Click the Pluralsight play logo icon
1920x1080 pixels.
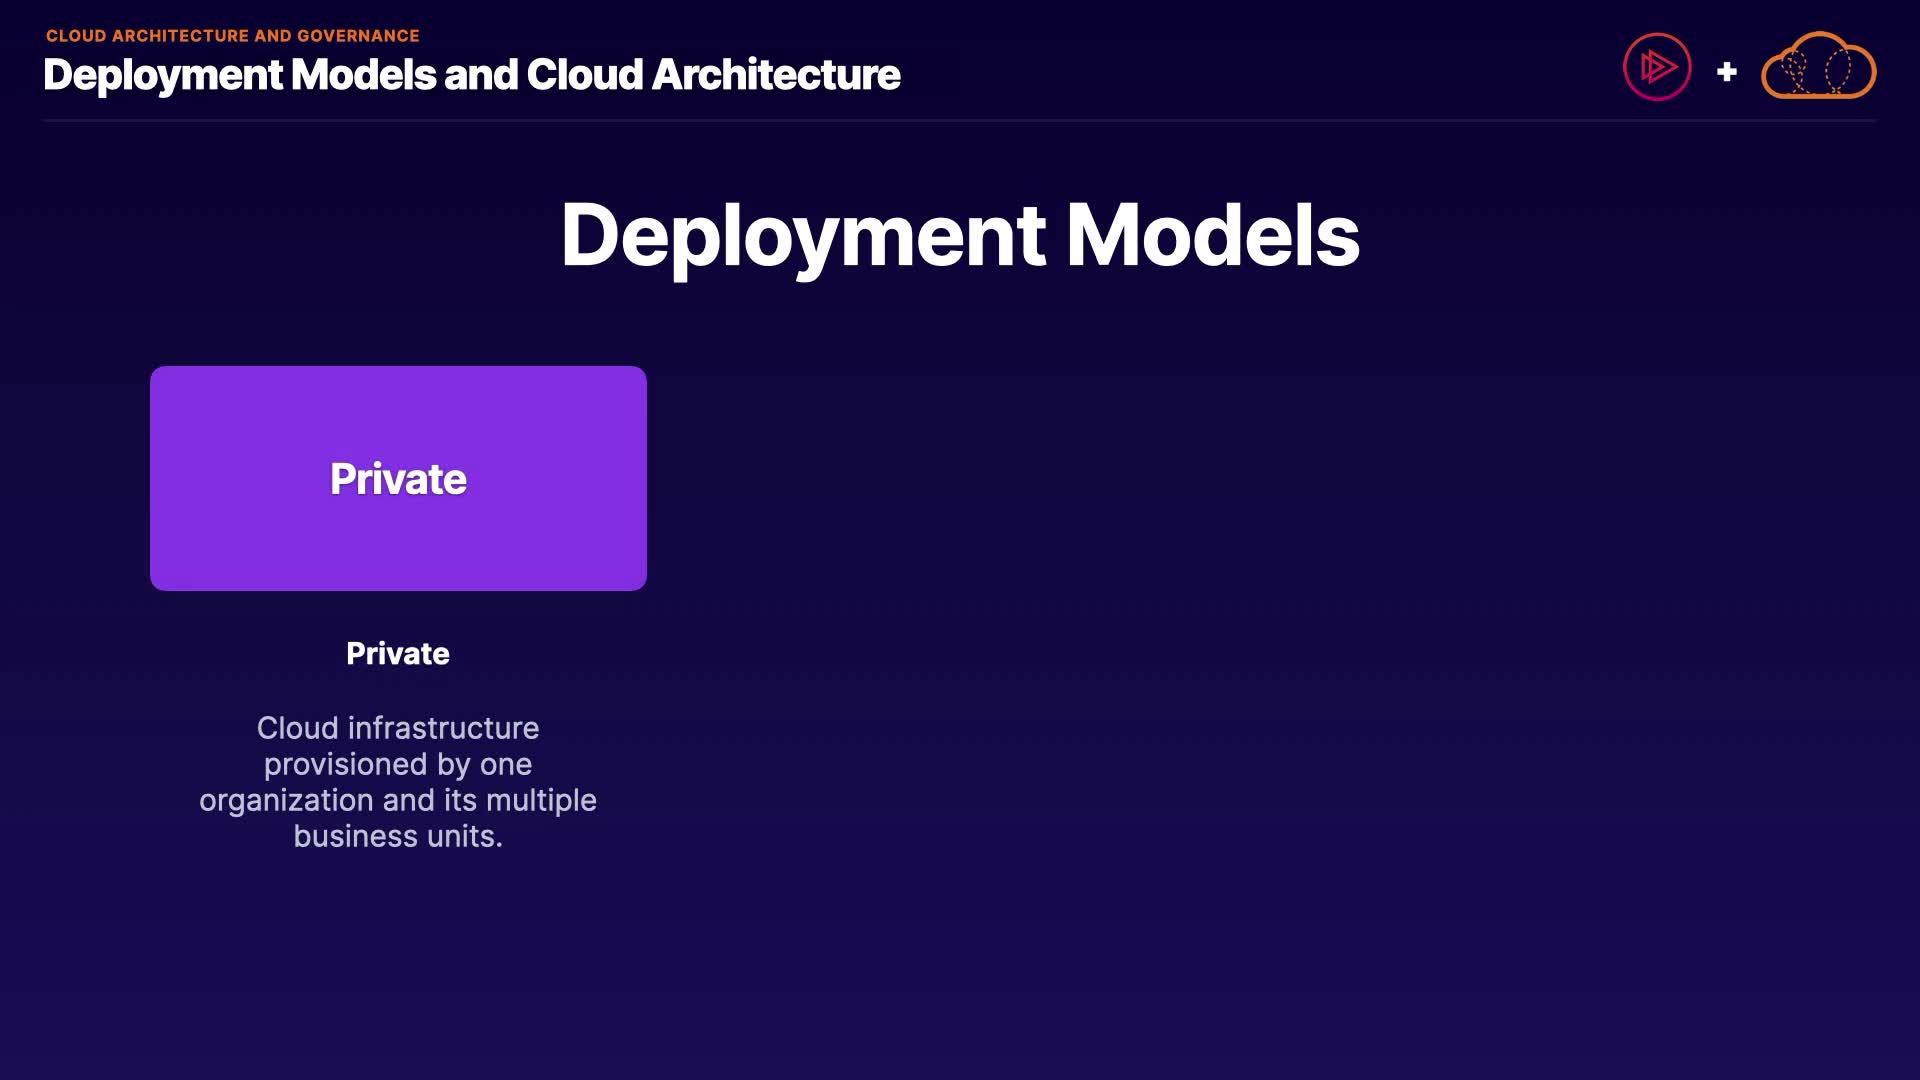point(1657,67)
